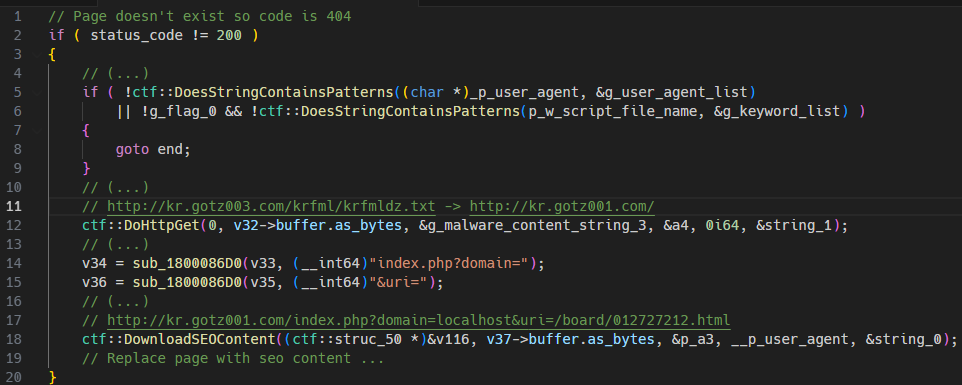Viewport: 962px width, 385px height.
Task: Select line number 20 in the gutter
Action: 13,378
